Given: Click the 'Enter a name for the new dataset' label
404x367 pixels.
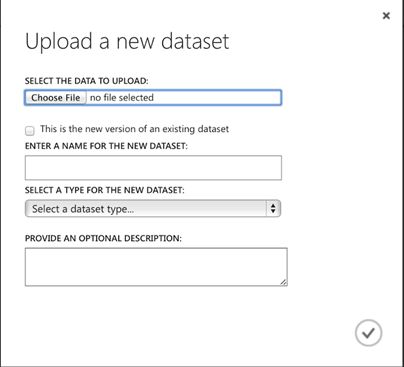Looking at the screenshot, I should click(106, 146).
